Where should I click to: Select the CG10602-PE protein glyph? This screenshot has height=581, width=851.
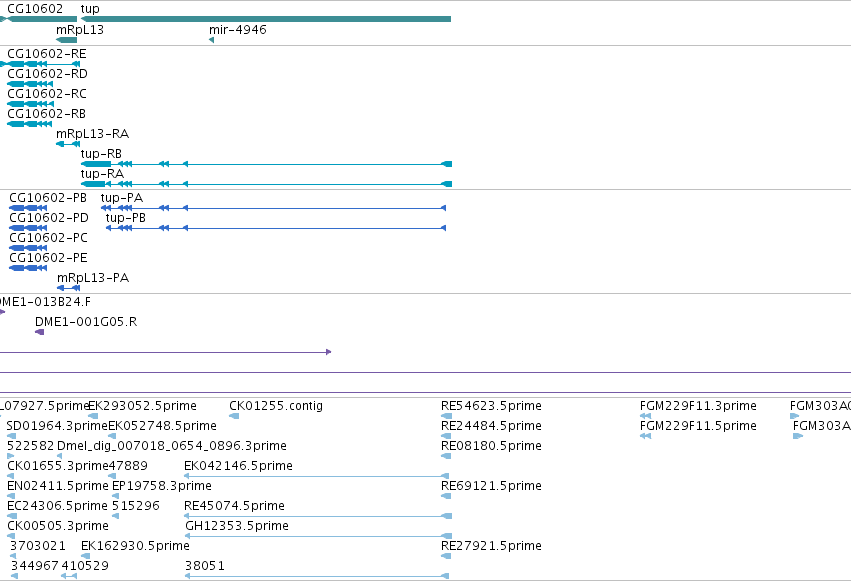pos(28,267)
